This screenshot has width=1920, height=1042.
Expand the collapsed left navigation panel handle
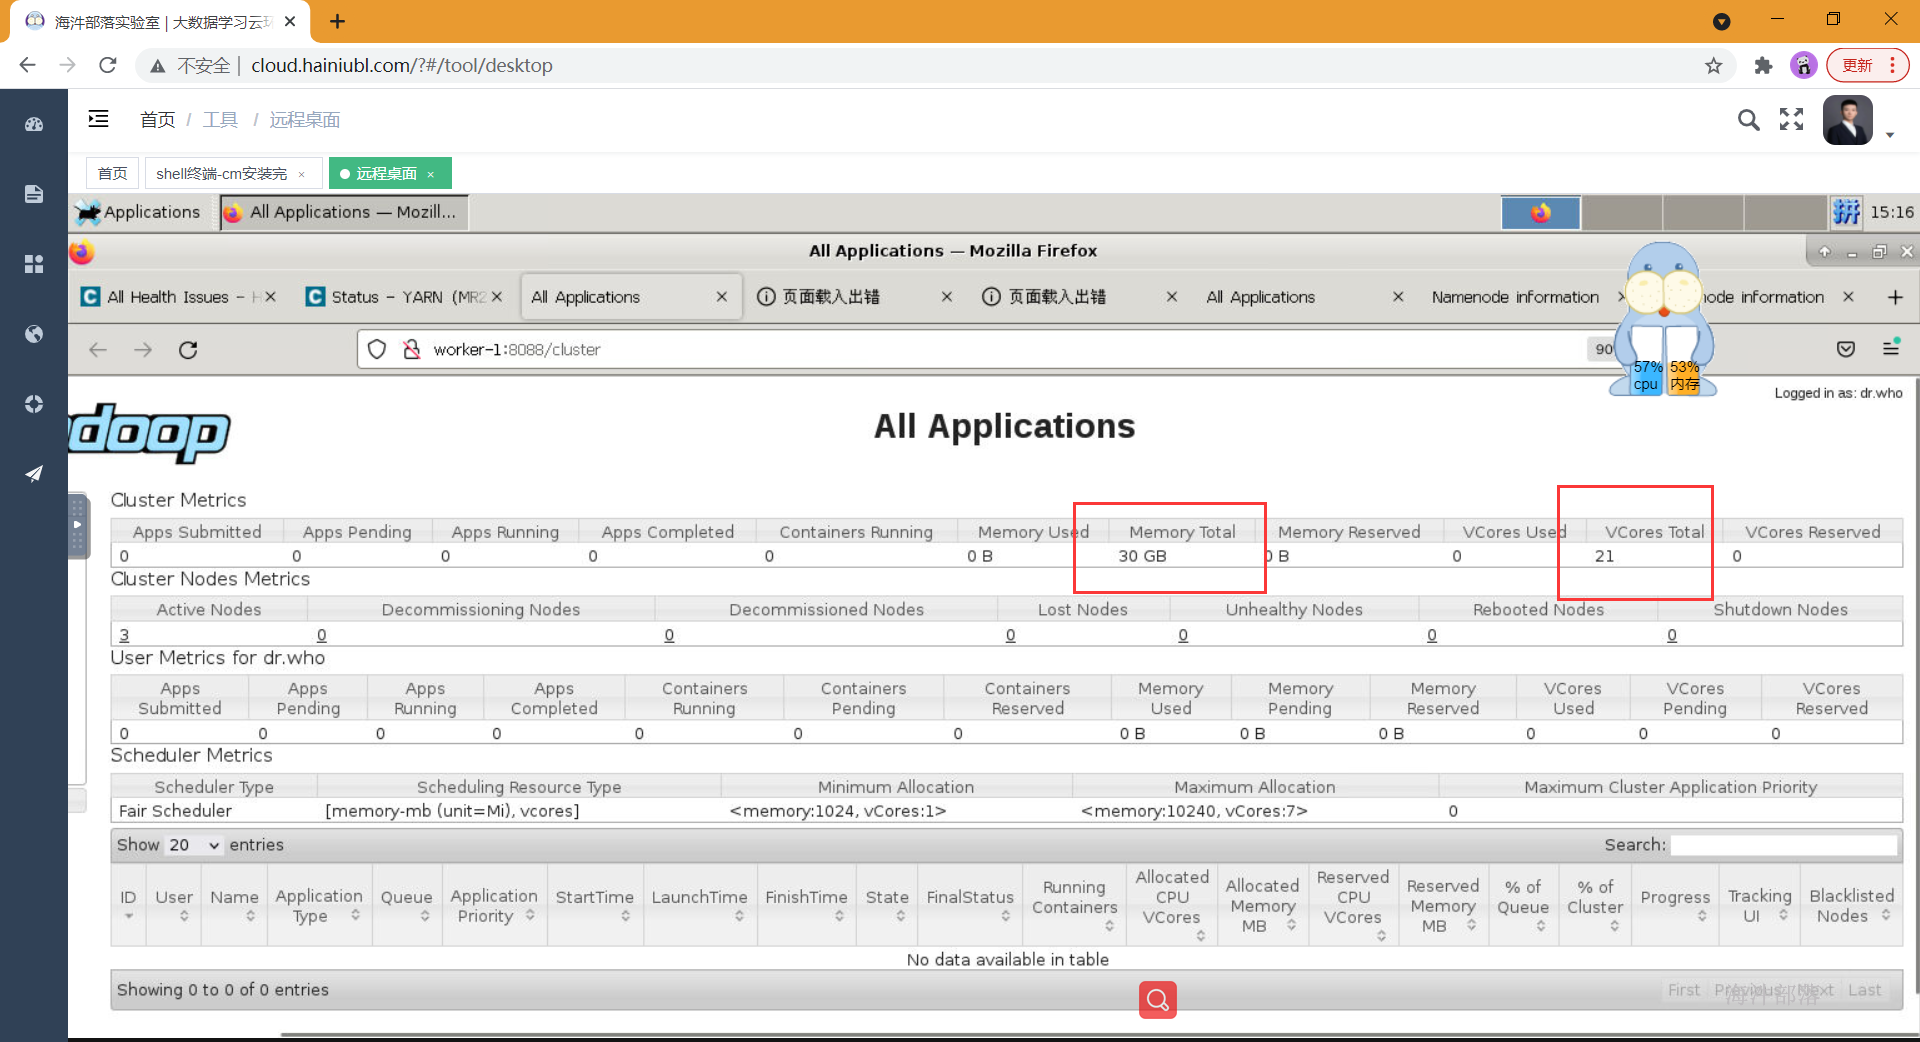point(77,524)
